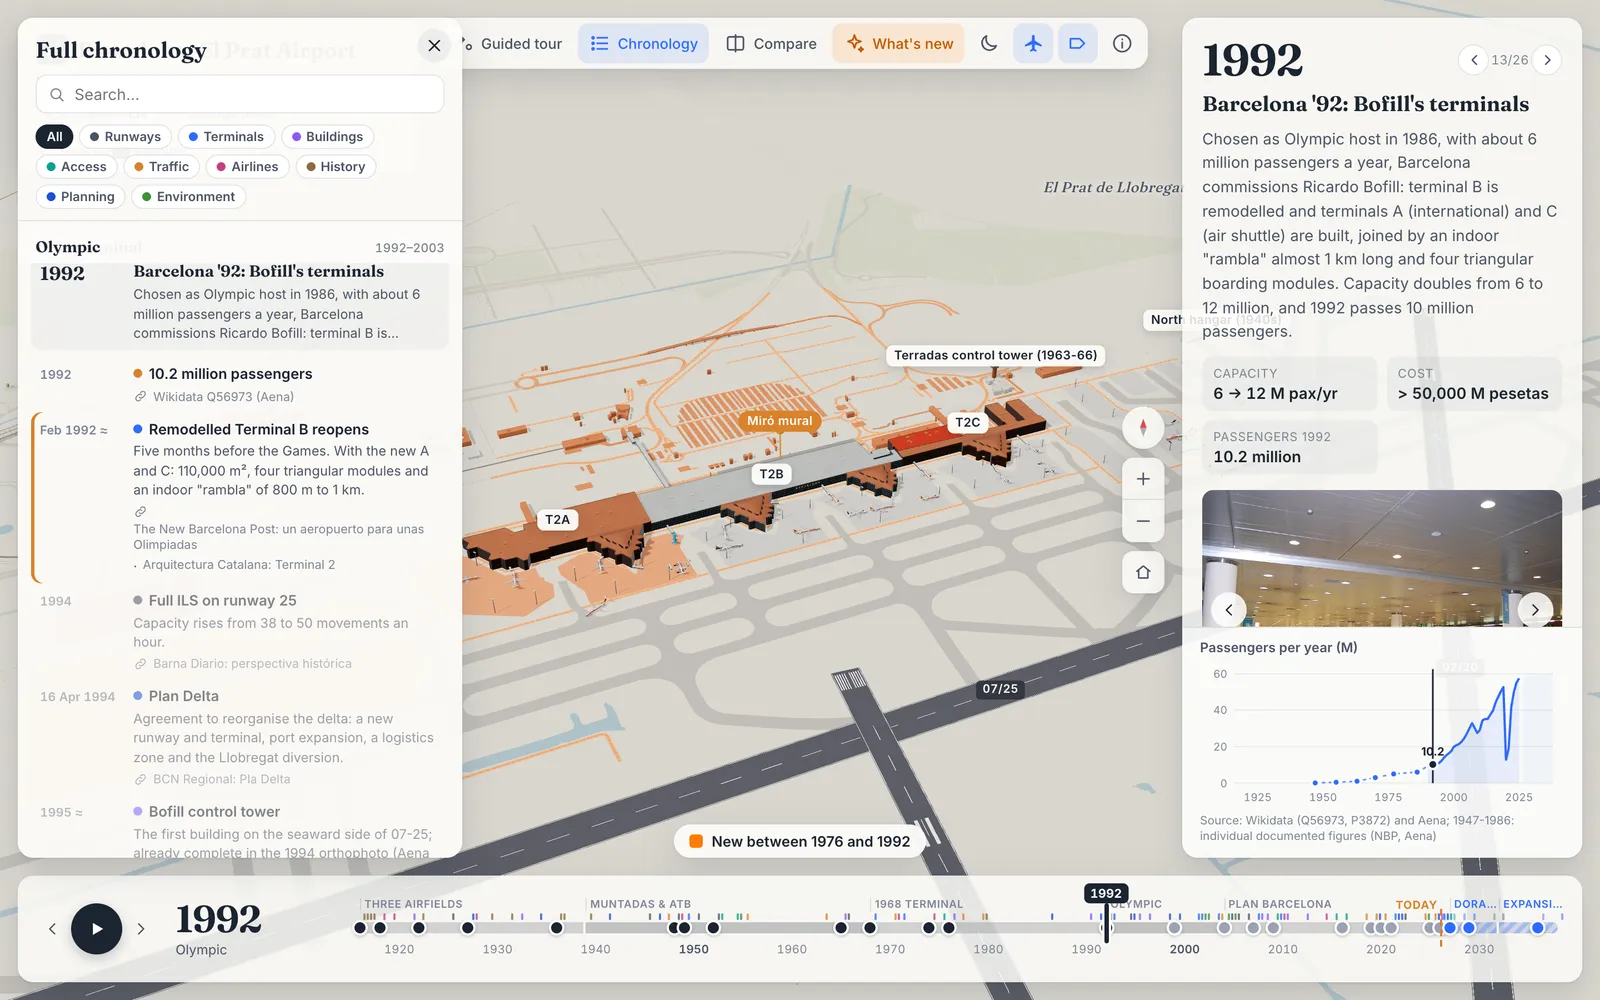Zoom out on the map

1143,521
